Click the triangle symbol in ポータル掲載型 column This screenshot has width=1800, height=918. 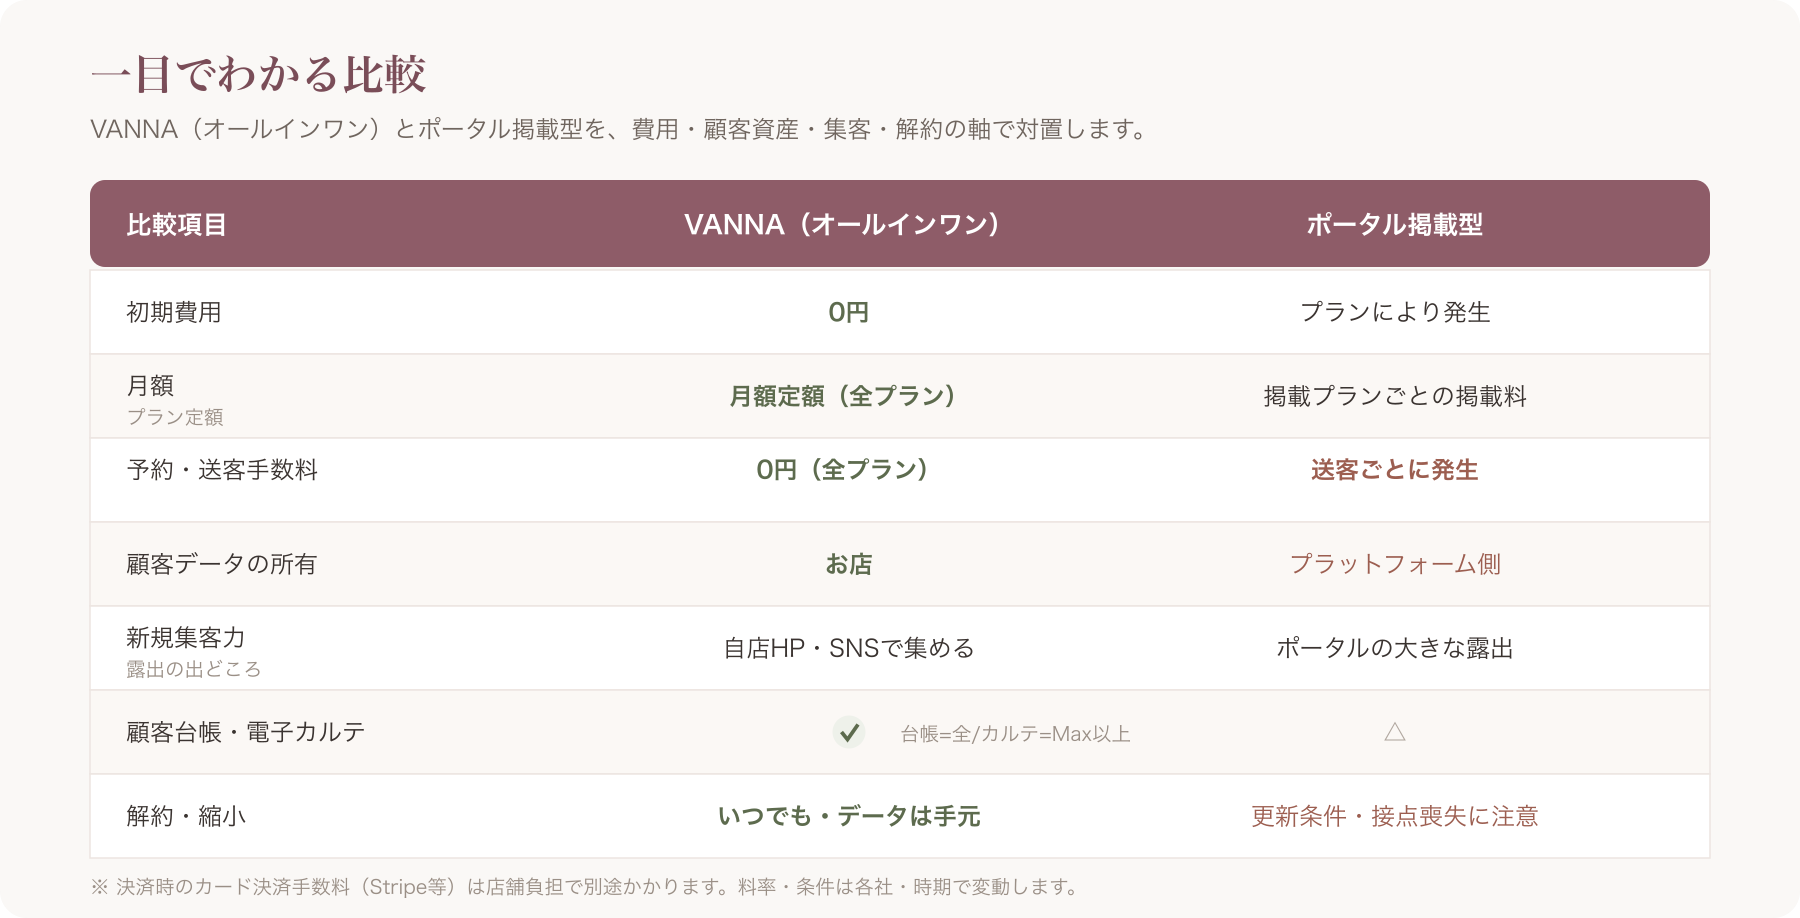1395,732
